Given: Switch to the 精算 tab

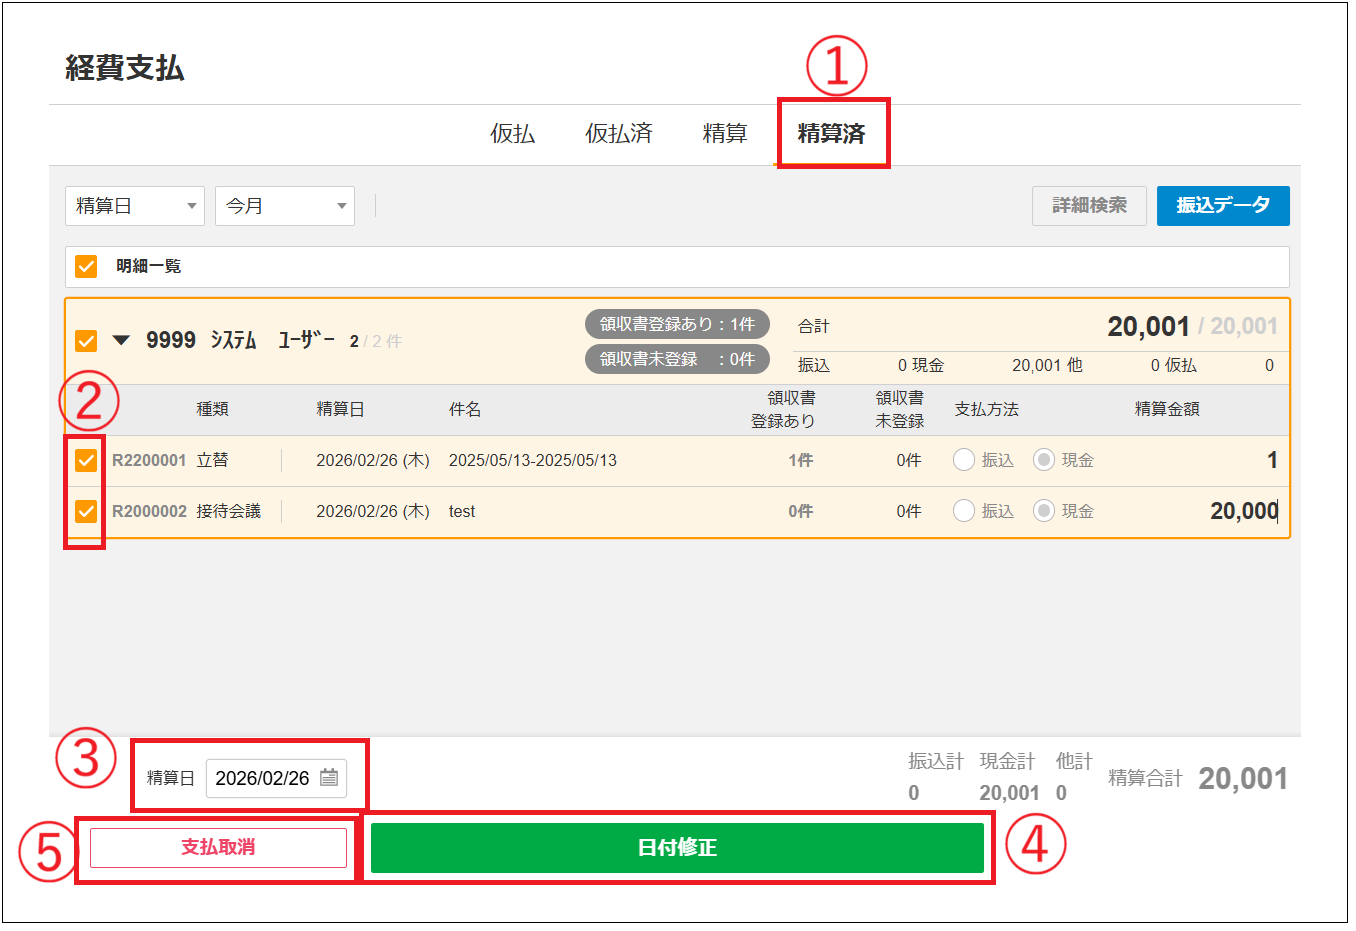Looking at the screenshot, I should (724, 134).
